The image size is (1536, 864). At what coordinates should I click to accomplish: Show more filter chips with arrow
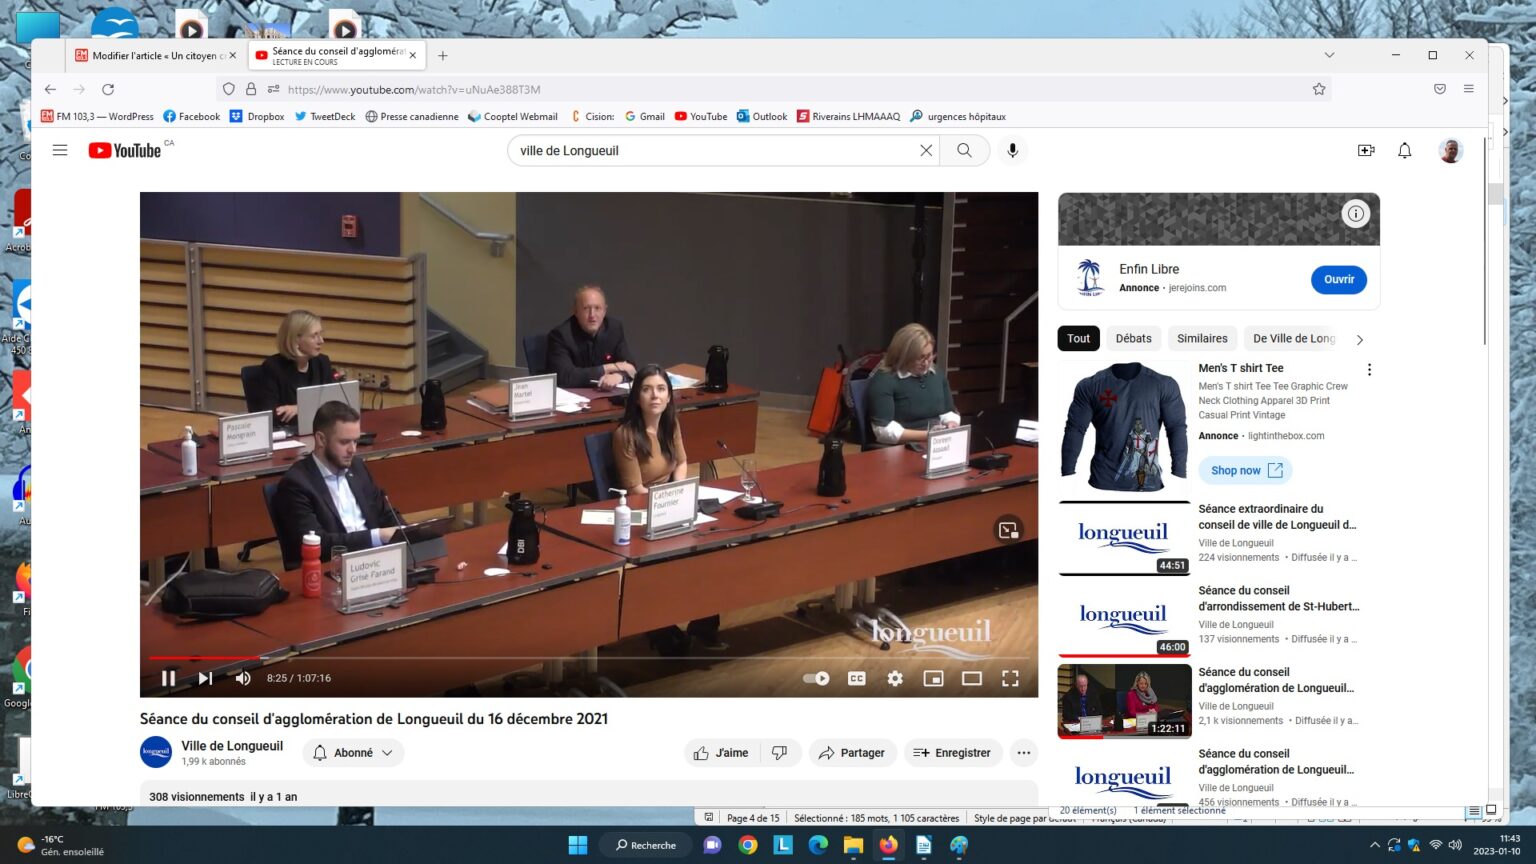click(1359, 339)
